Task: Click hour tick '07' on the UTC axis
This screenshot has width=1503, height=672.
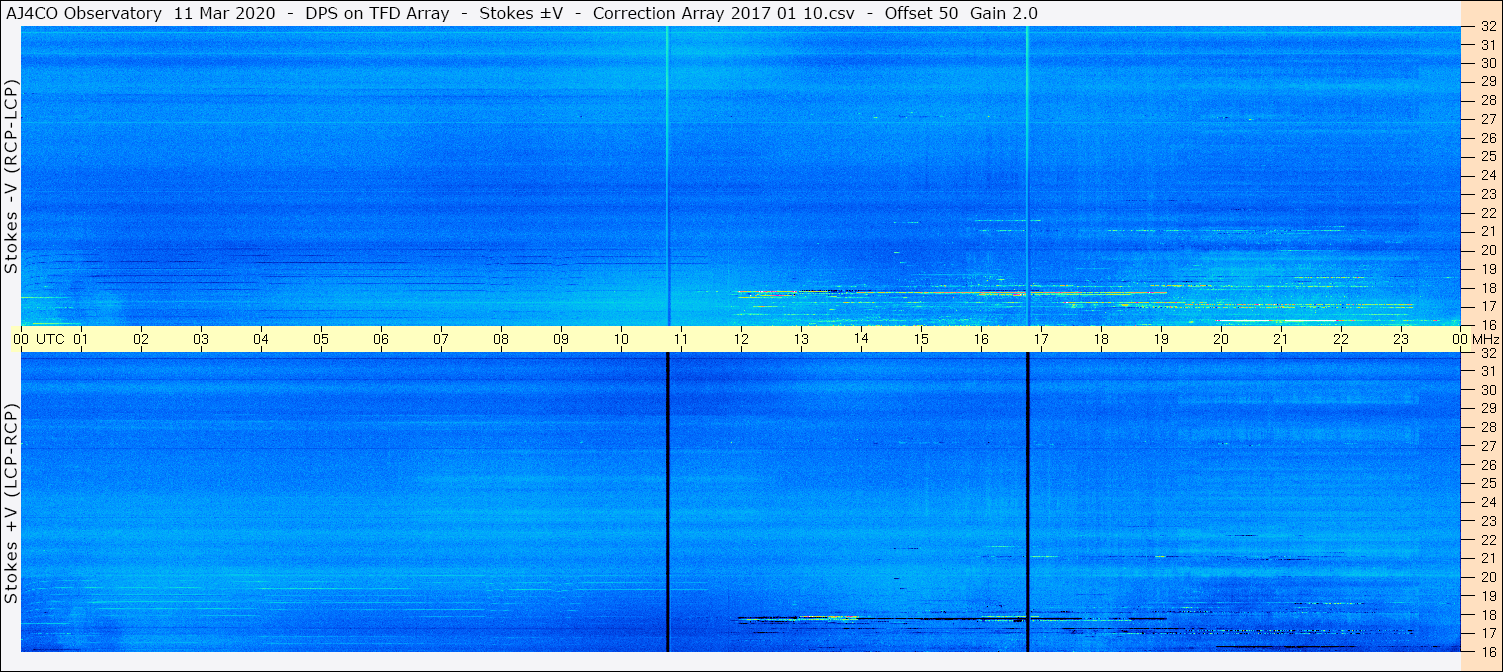Action: click(x=441, y=339)
